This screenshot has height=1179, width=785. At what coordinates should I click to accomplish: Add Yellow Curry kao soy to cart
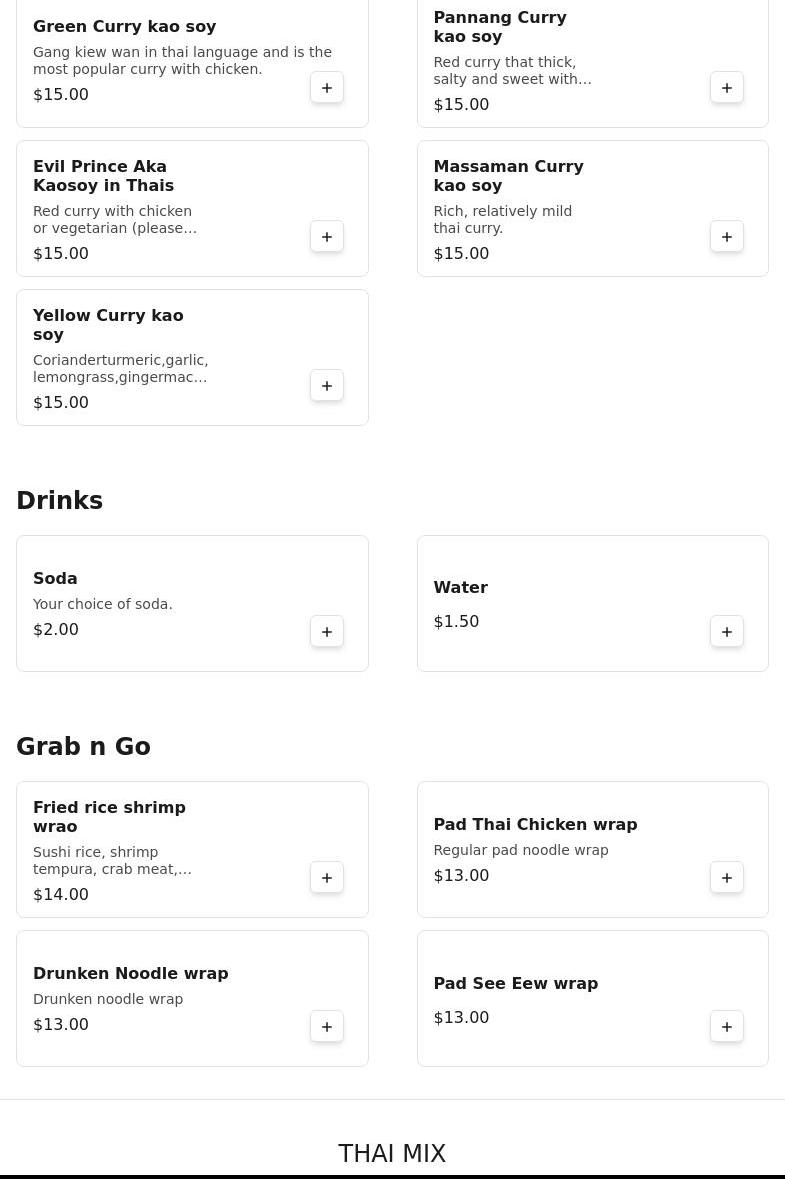[327, 386]
